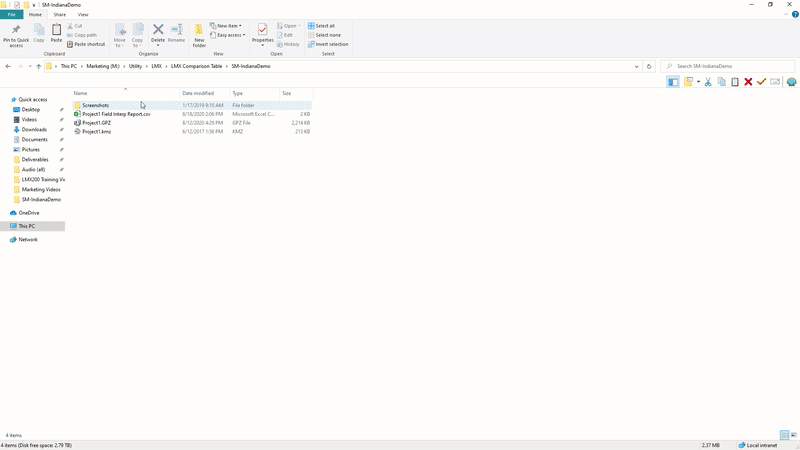Click History in the Open group
800x450 pixels.
(288, 44)
